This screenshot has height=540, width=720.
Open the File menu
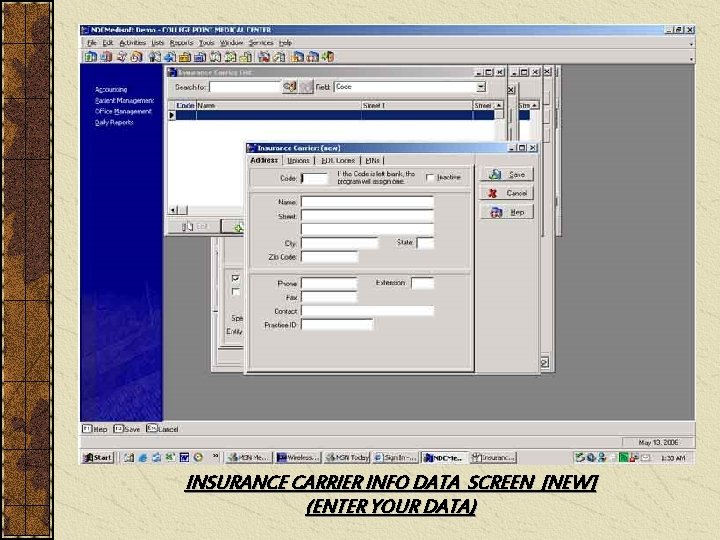click(92, 43)
